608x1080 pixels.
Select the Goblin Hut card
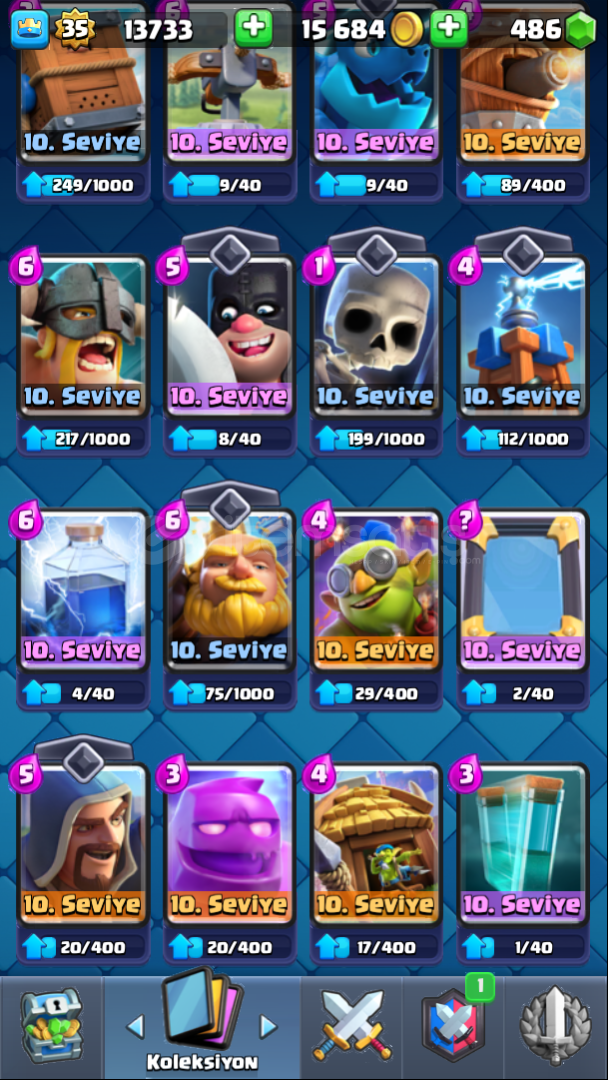coord(376,844)
